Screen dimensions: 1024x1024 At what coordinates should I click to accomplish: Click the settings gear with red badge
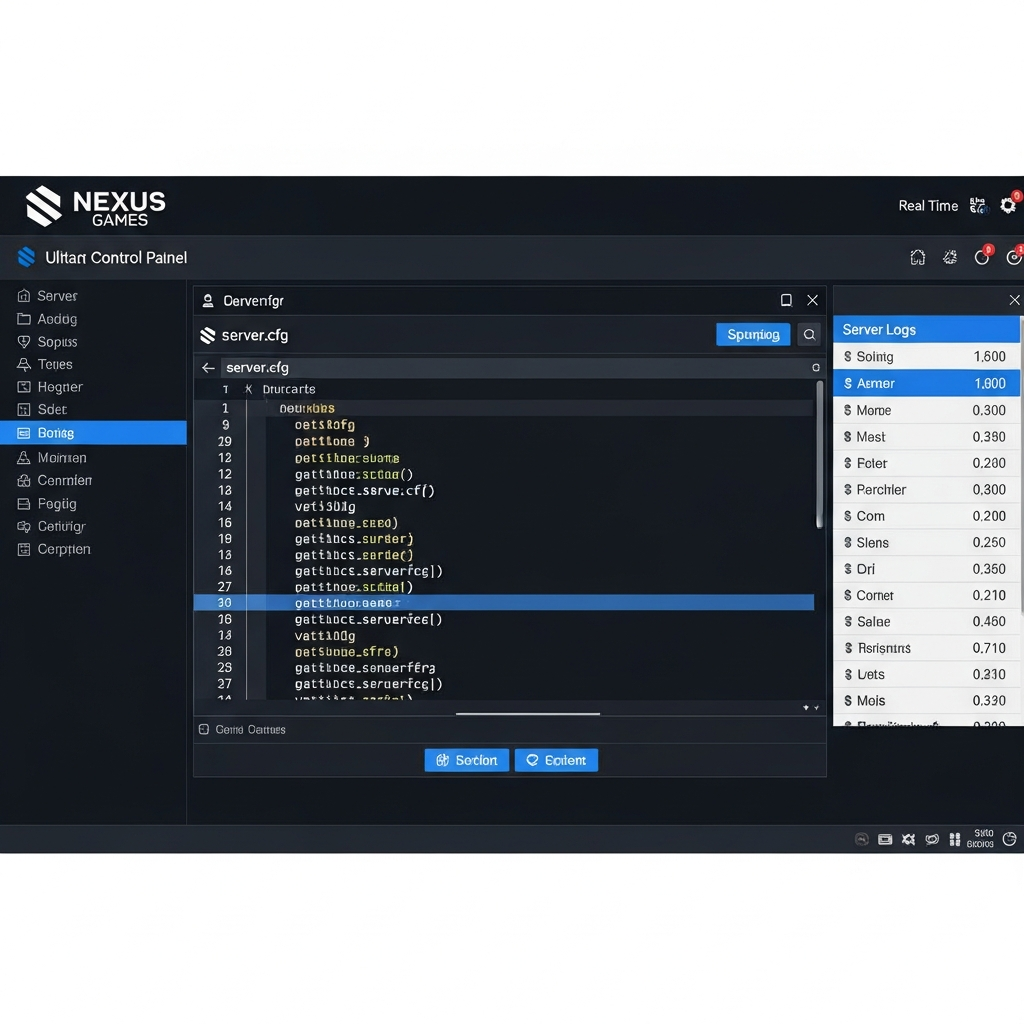click(1008, 205)
